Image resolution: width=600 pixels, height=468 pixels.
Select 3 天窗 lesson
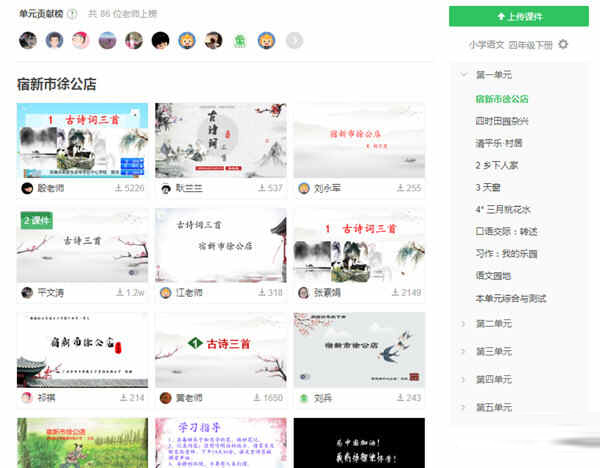[x=488, y=188]
